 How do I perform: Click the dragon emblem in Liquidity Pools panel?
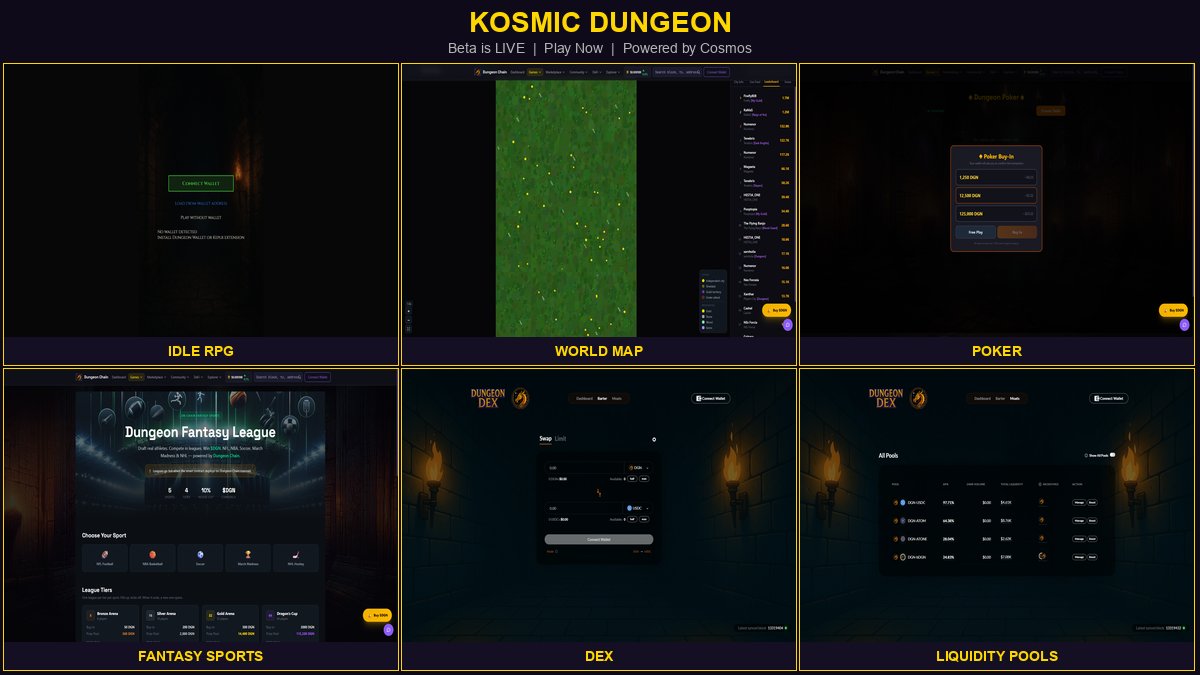point(918,398)
